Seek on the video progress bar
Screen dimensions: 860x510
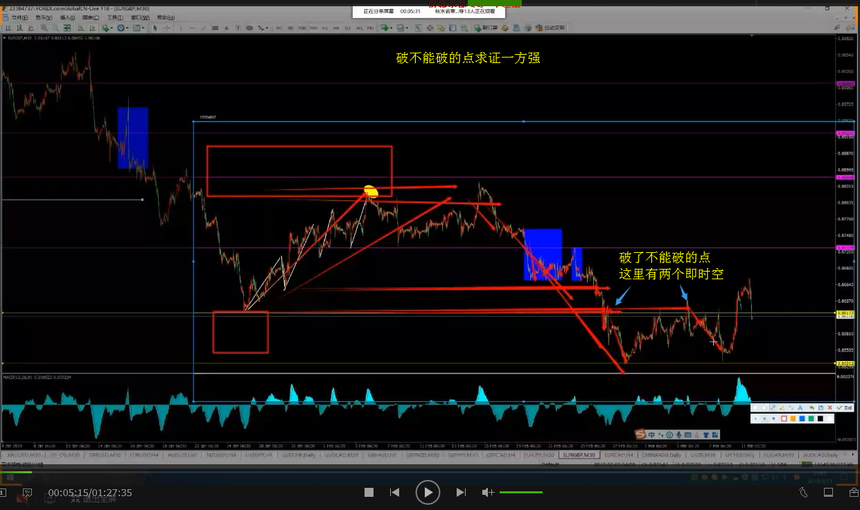click(430, 472)
